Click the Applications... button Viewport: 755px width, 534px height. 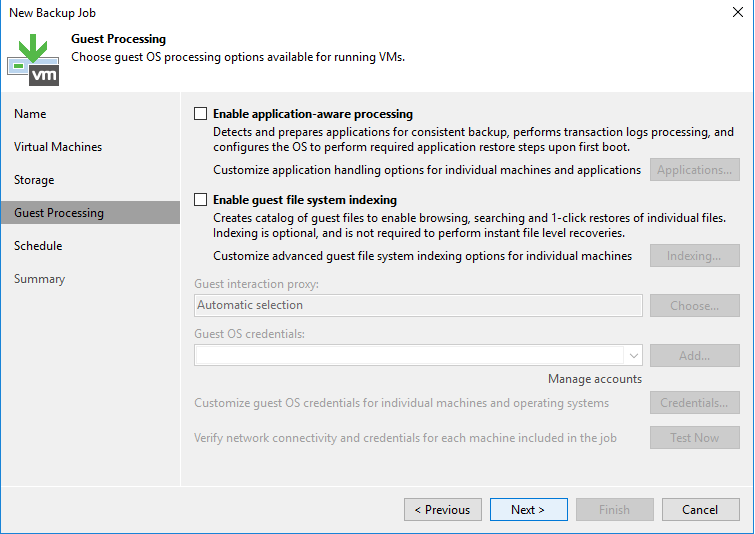[x=694, y=170]
